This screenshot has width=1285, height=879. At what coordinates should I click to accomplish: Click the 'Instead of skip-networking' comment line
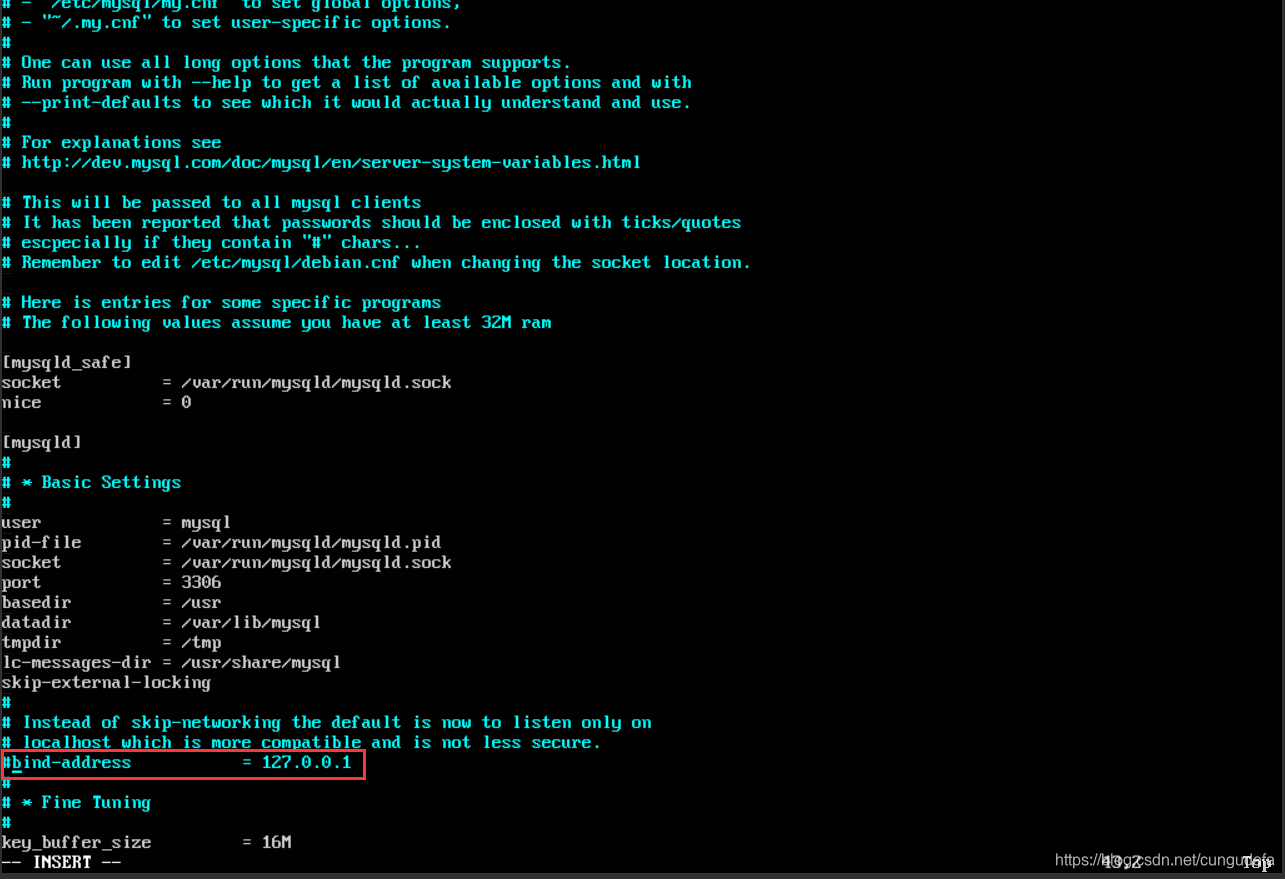[x=327, y=723]
